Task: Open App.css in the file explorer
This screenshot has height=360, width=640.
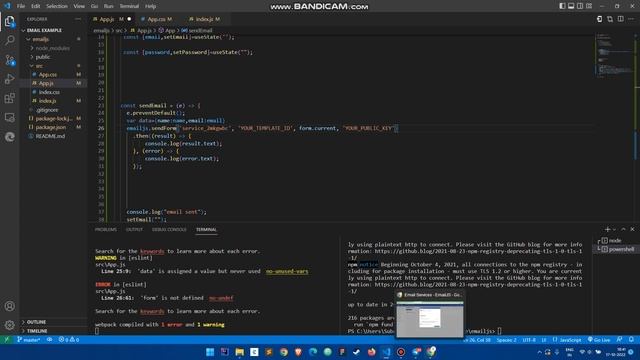Action: click(x=53, y=75)
